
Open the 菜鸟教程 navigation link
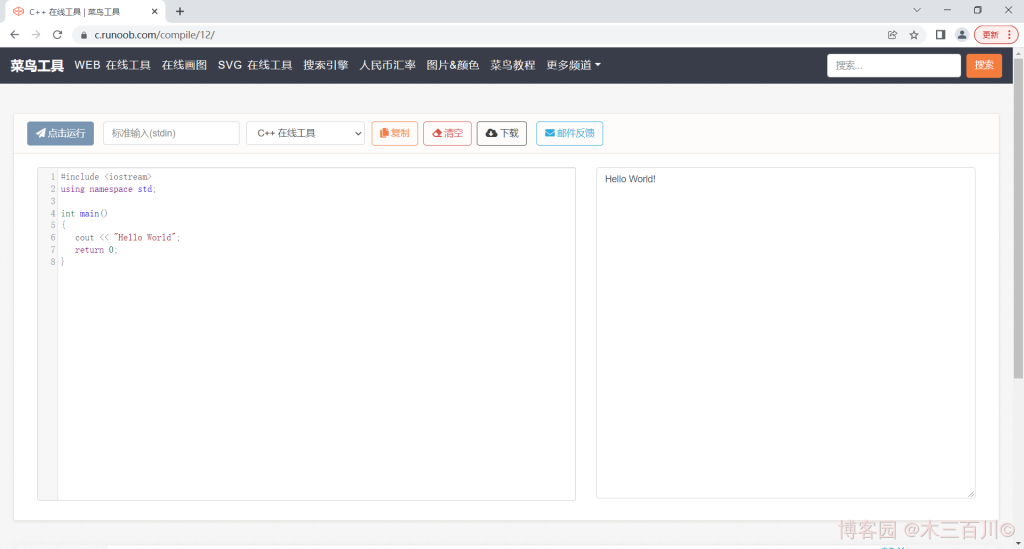tap(512, 65)
